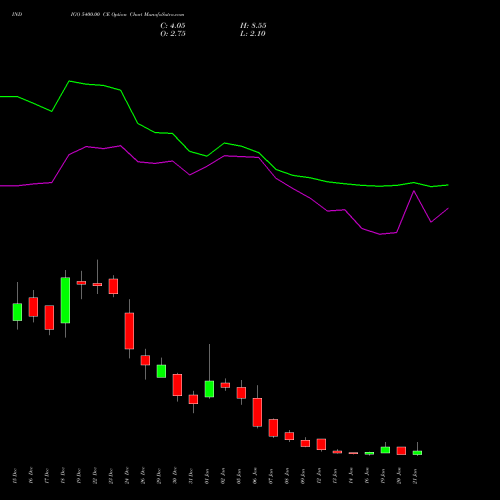The height and width of the screenshot is (500, 500).
Task: Click the 'IND' label in the header
Action: tap(17, 14)
